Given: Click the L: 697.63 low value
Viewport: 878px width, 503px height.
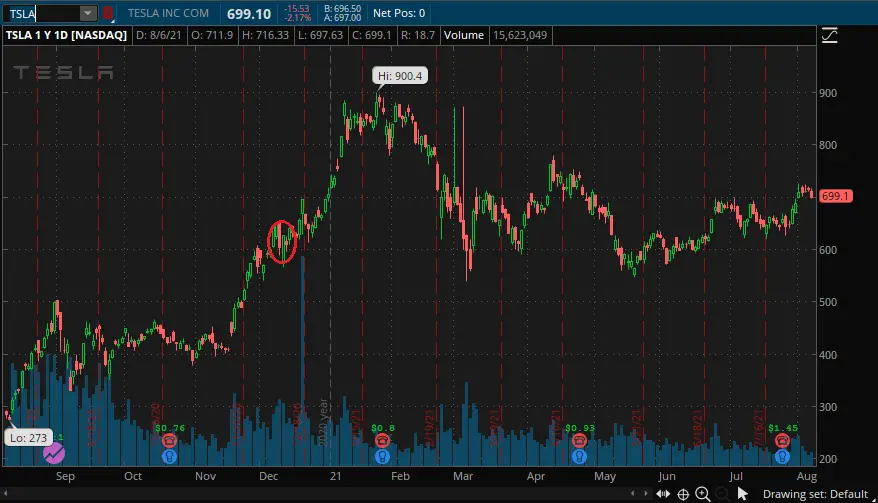Looking at the screenshot, I should point(320,35).
